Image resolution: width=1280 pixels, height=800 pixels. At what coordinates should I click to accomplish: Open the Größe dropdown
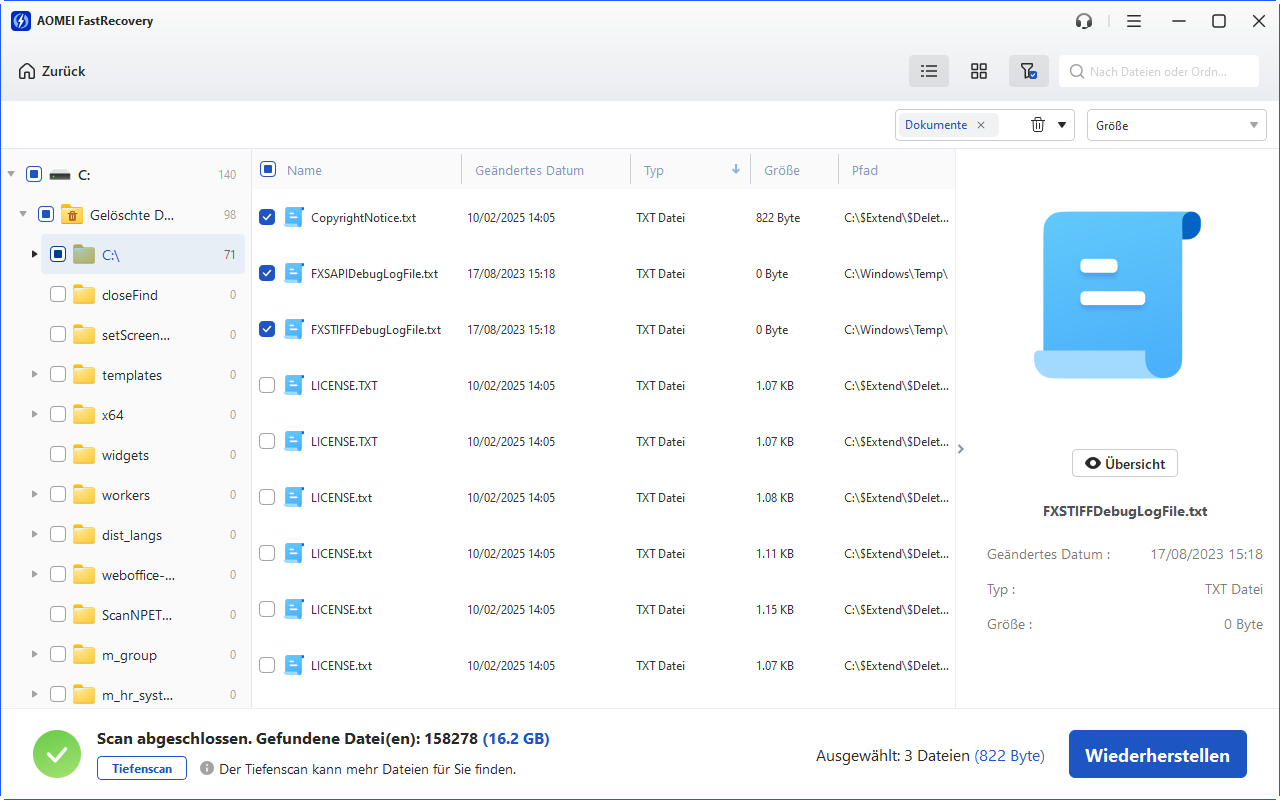pos(1176,124)
